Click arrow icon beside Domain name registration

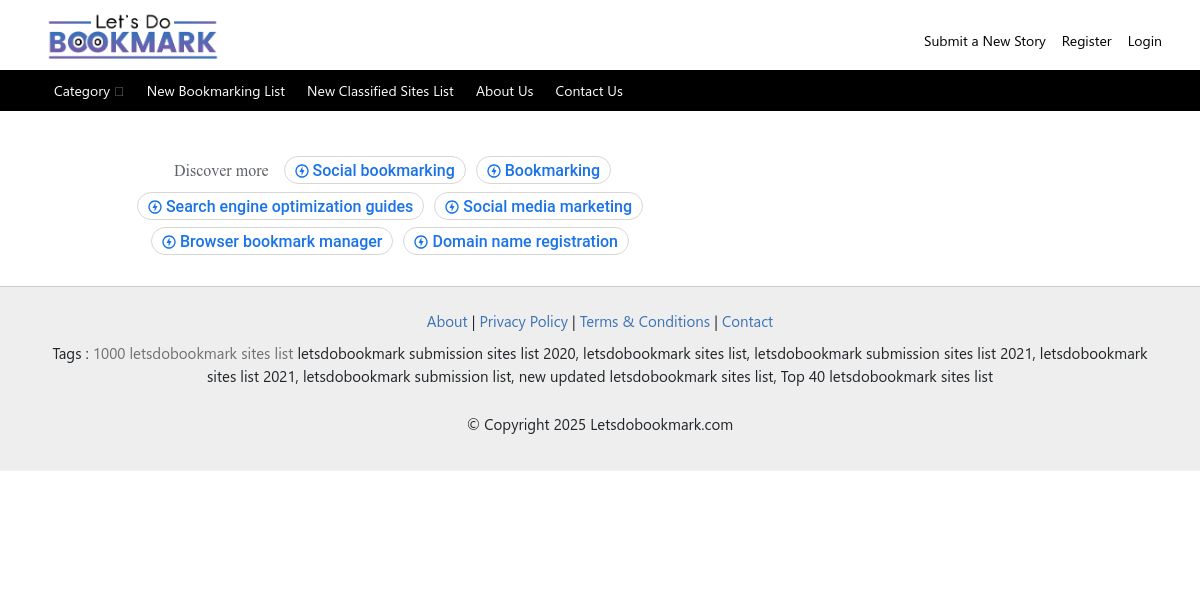(421, 242)
